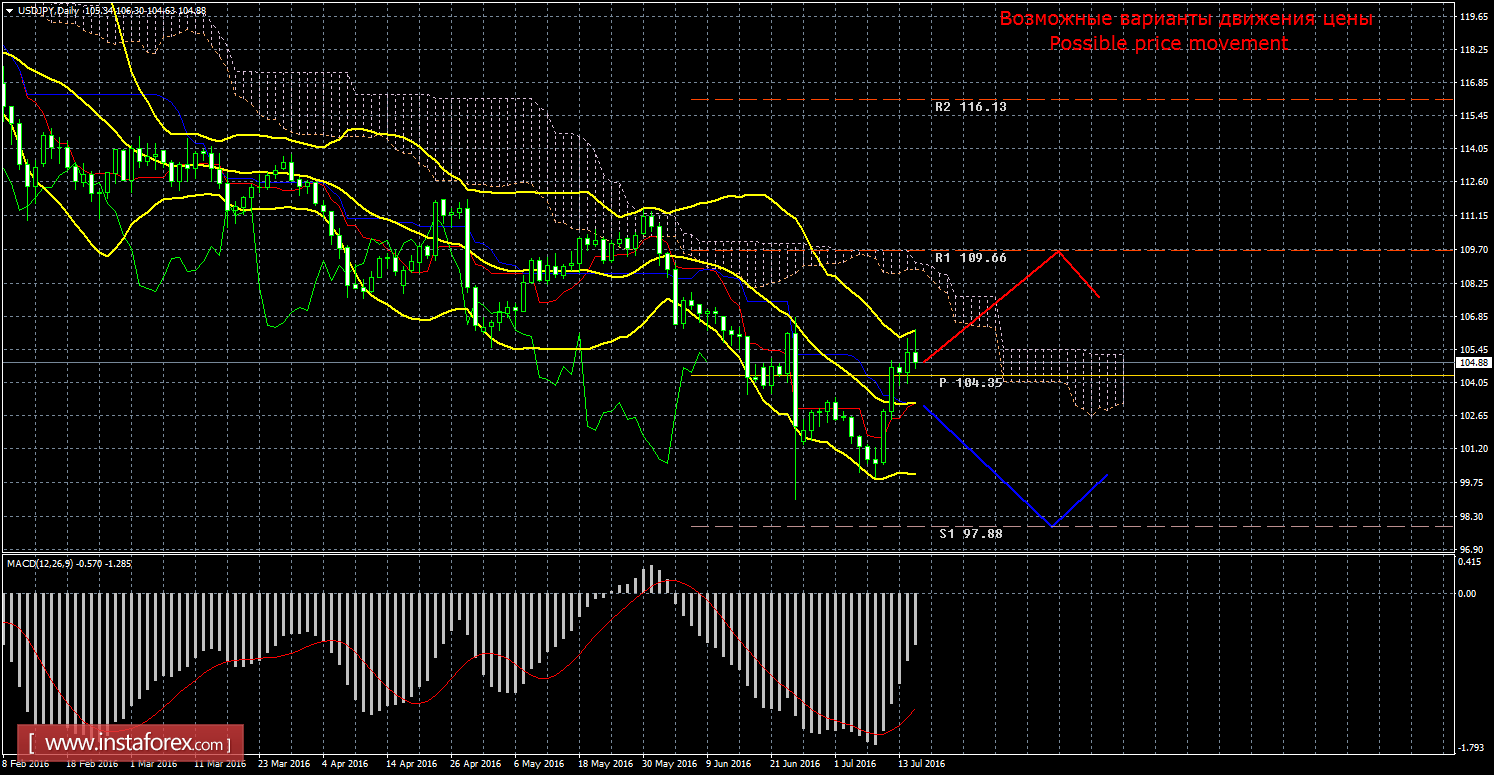Select the R1 109.66 resistance label
The height and width of the screenshot is (775, 1494).
(x=970, y=258)
